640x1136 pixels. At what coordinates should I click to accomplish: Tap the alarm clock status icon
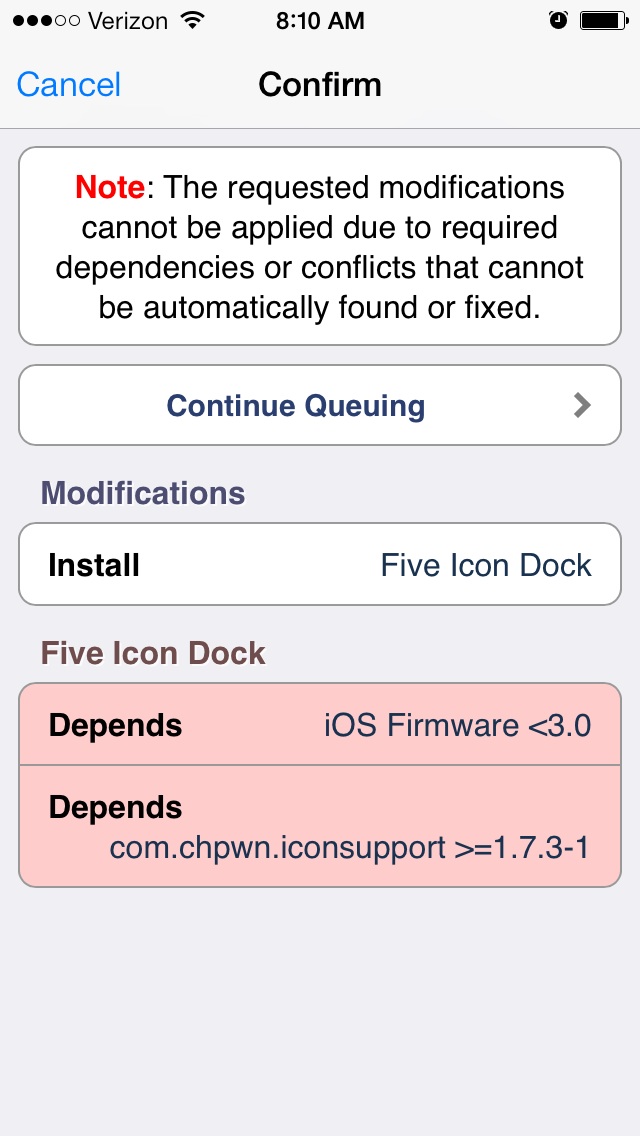tap(558, 21)
